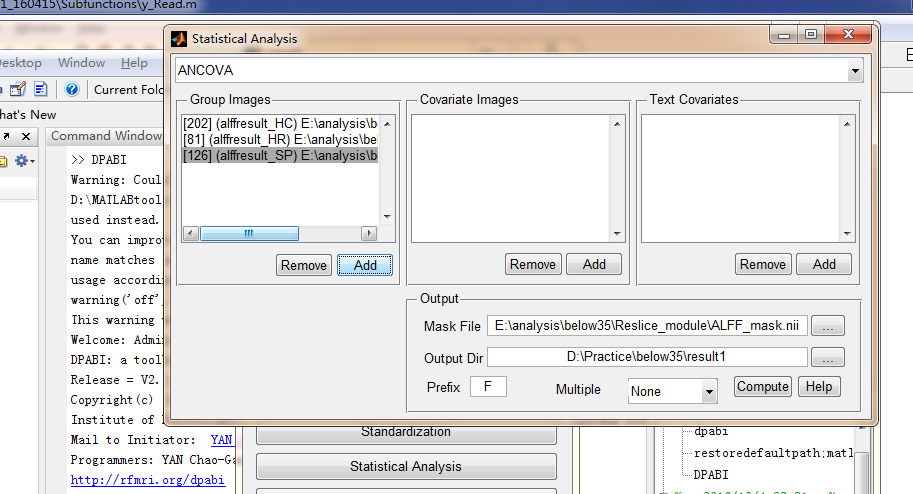Click the blue question mark help icon
This screenshot has height=494, width=913.
(72, 89)
